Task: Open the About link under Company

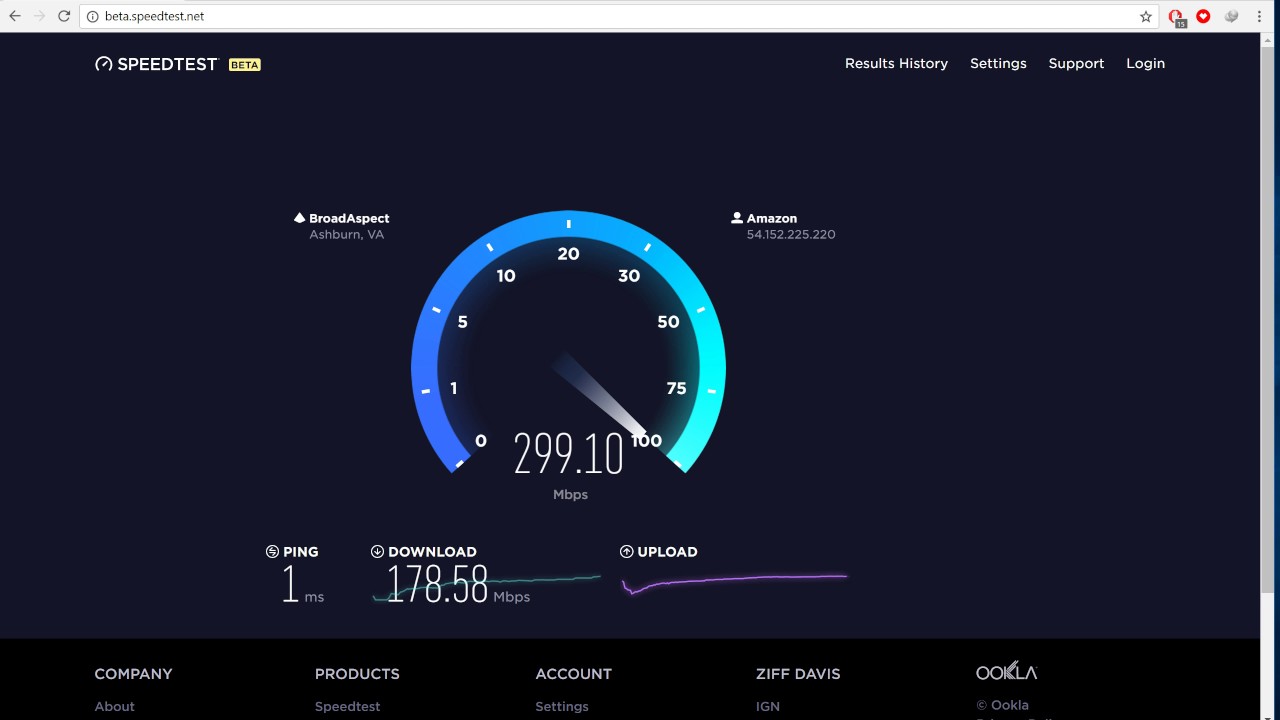Action: click(x=114, y=706)
